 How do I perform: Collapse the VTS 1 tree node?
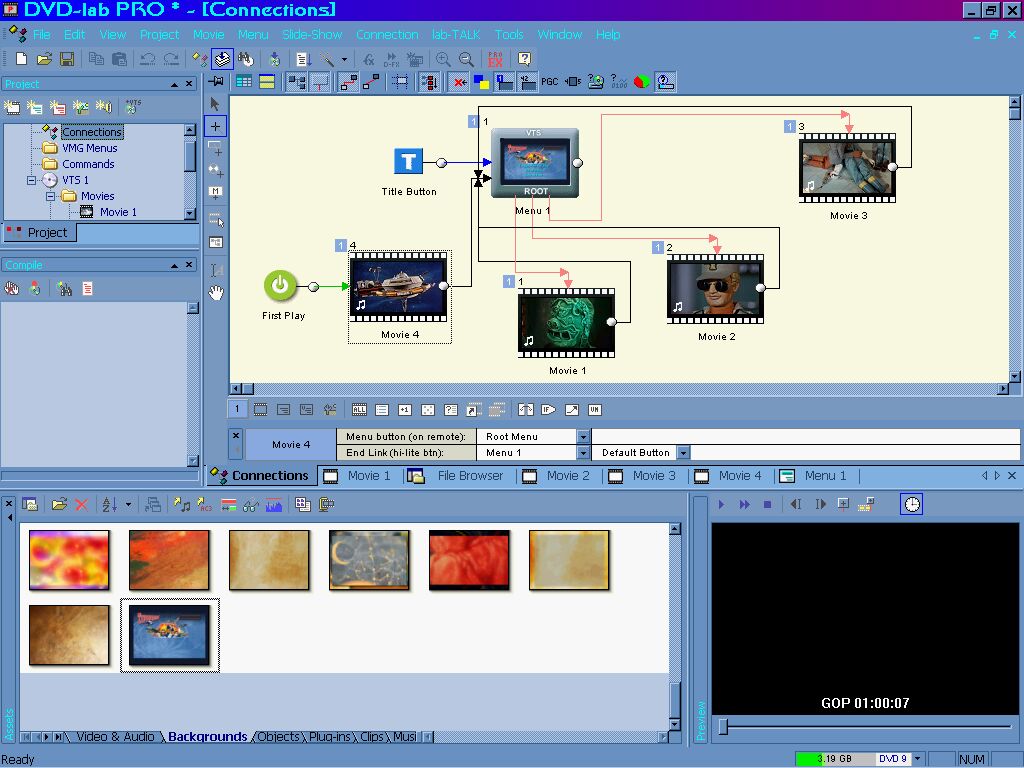pyautogui.click(x=31, y=180)
